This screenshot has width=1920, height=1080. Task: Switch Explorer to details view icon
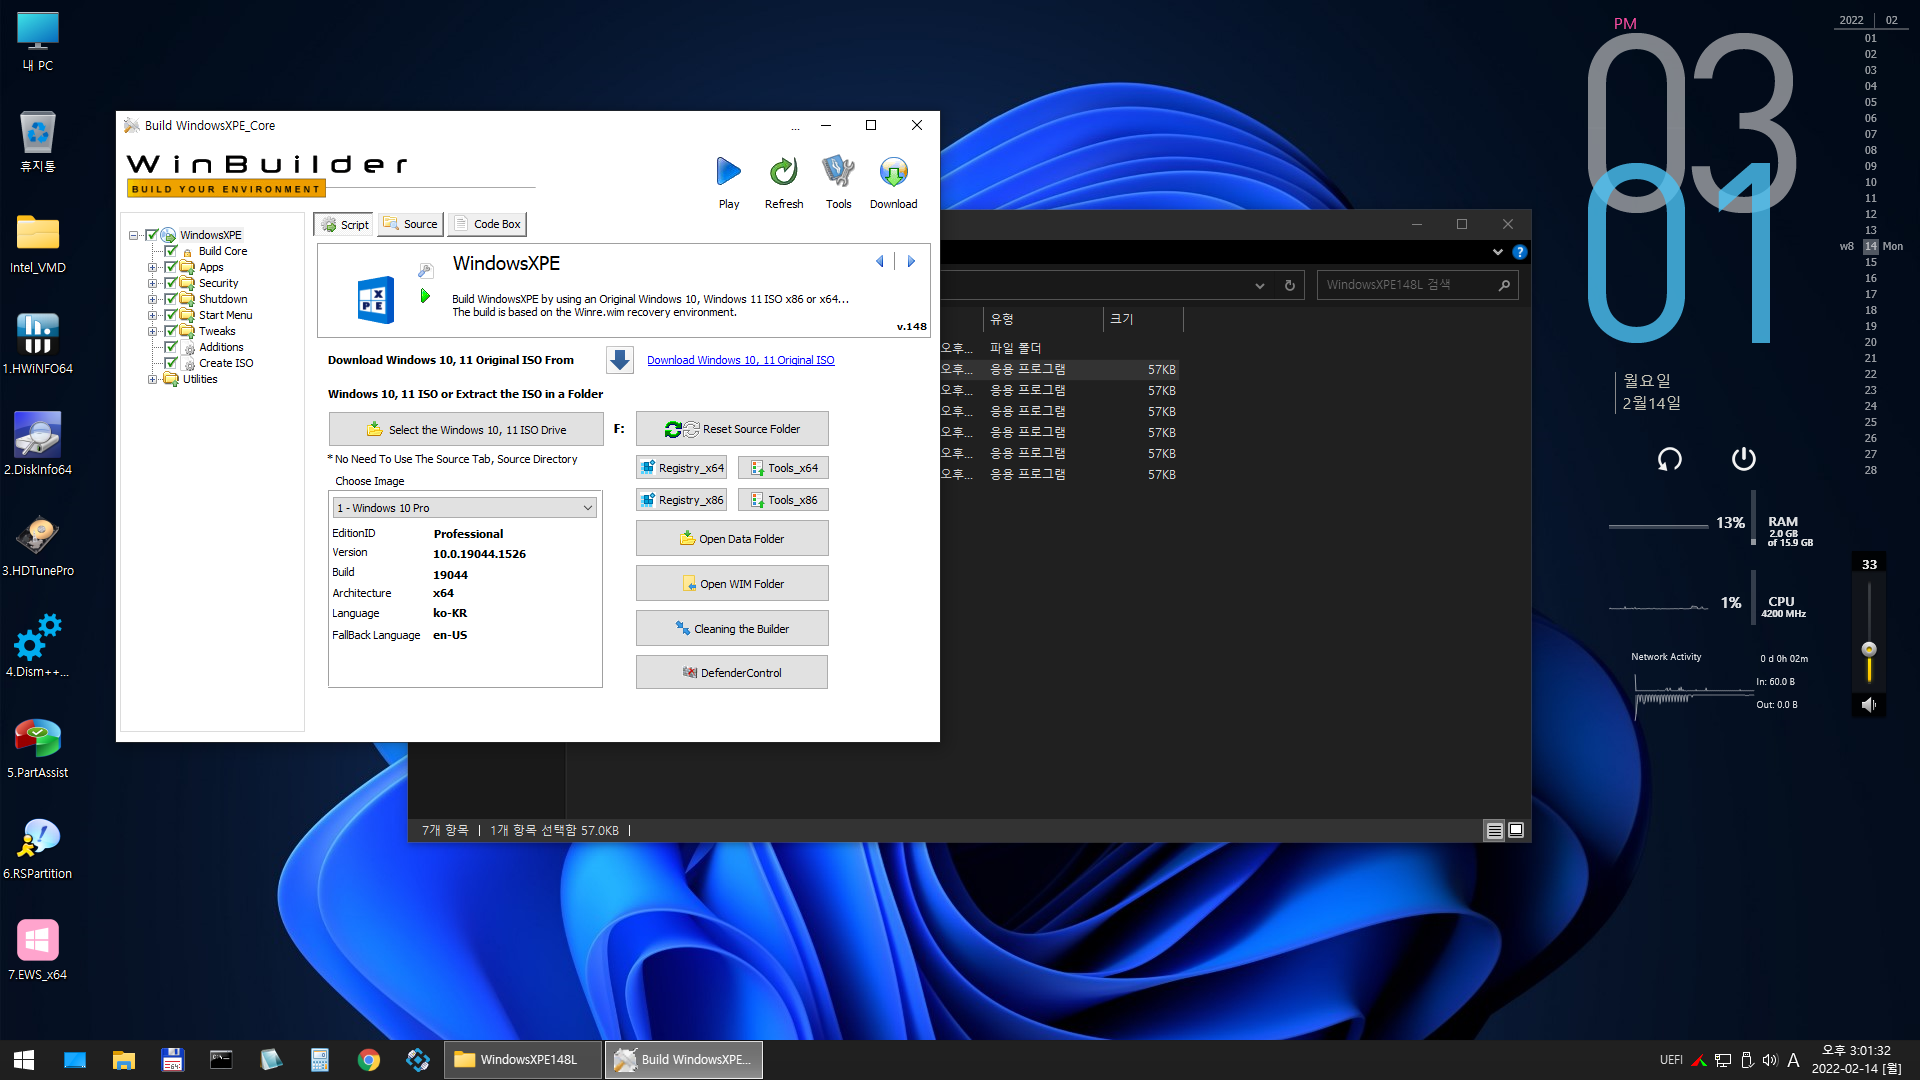point(1494,831)
